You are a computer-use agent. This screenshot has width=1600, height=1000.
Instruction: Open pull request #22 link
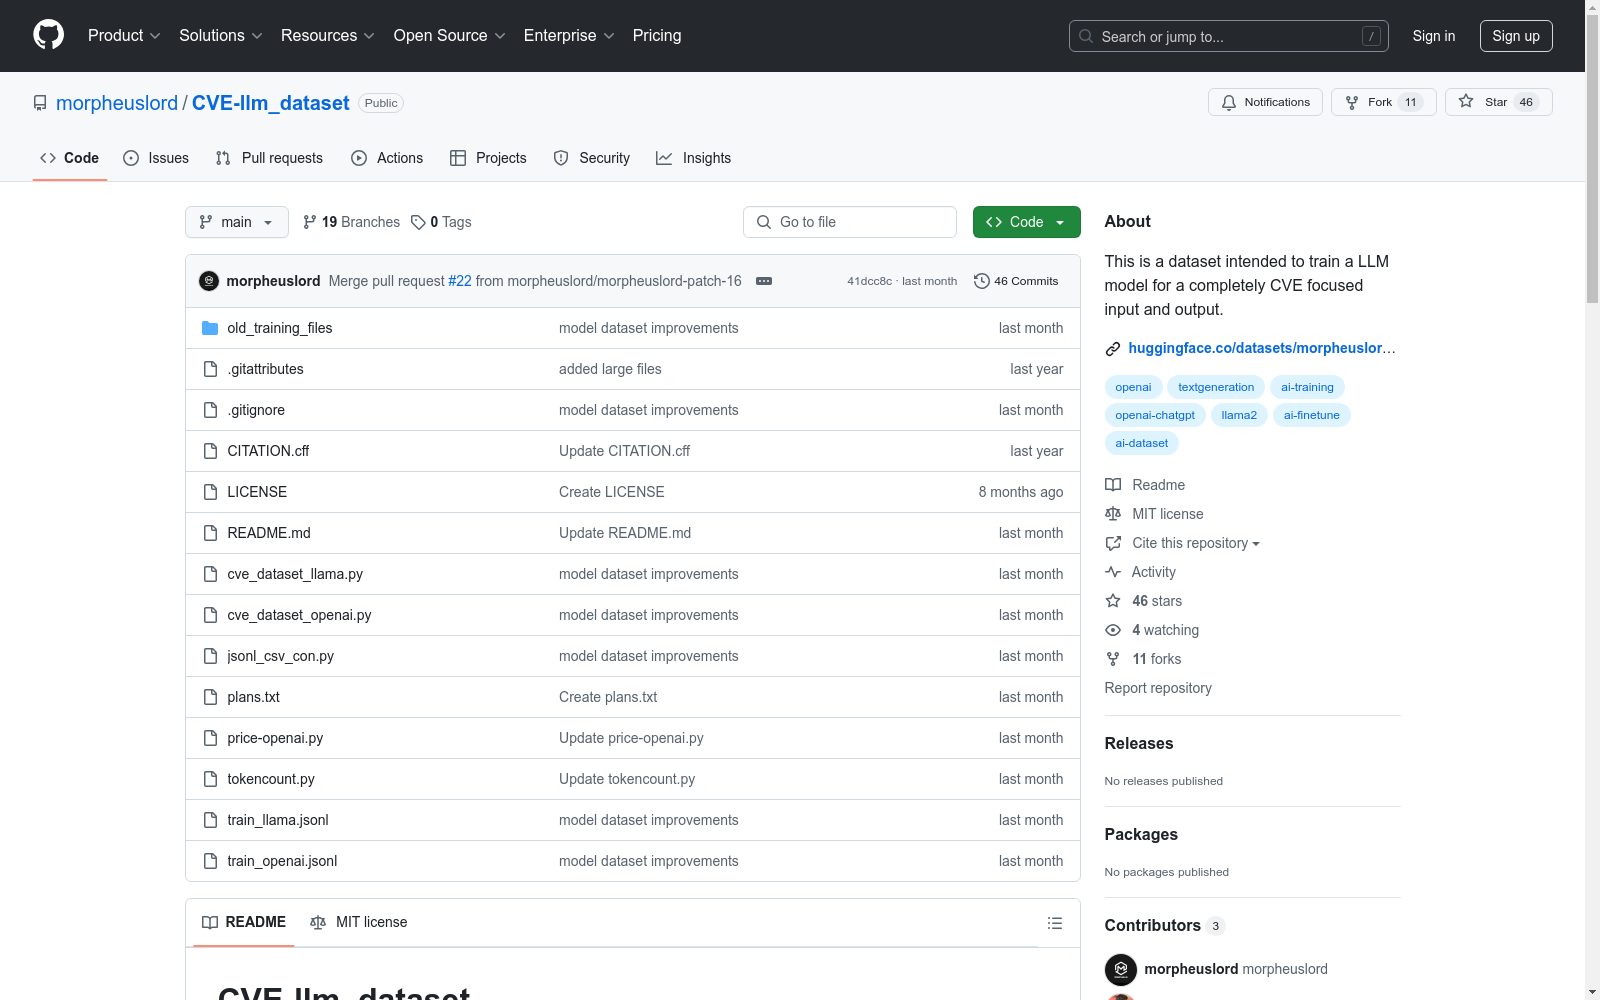[460, 281]
